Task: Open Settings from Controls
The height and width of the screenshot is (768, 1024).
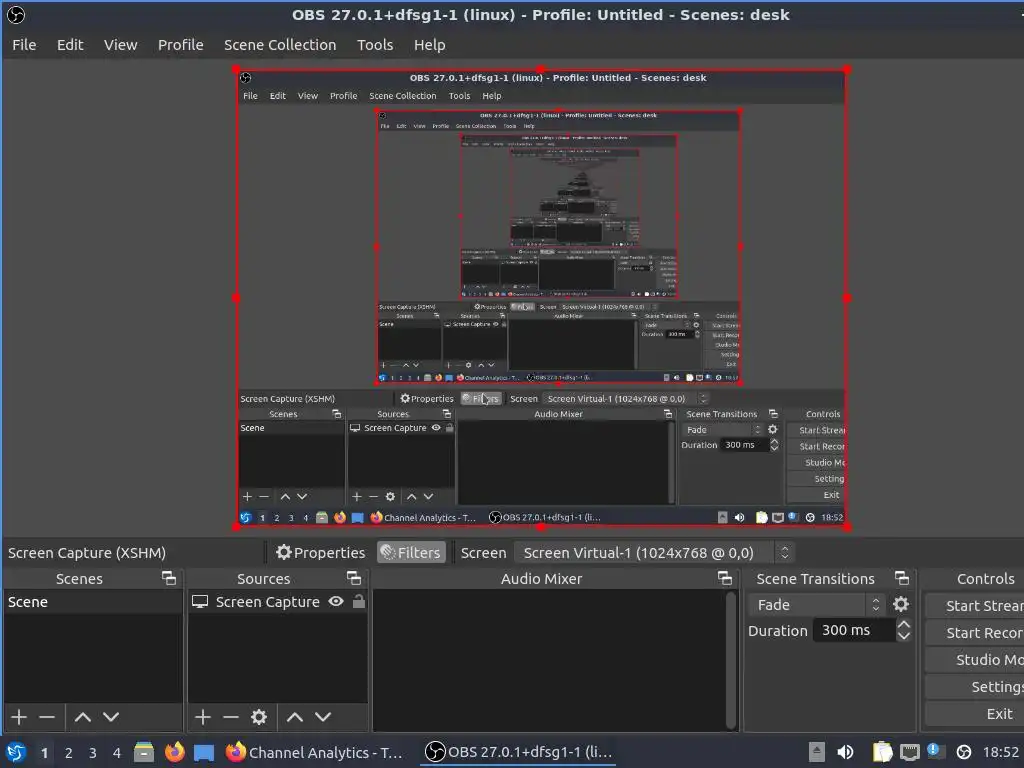Action: tap(974, 687)
